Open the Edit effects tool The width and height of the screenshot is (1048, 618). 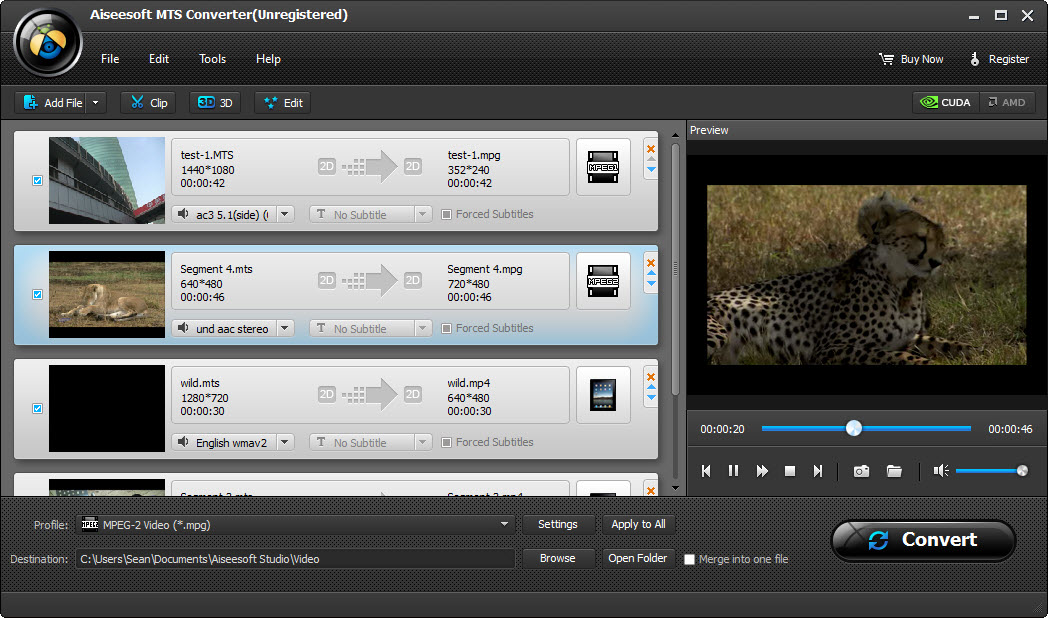(x=283, y=103)
